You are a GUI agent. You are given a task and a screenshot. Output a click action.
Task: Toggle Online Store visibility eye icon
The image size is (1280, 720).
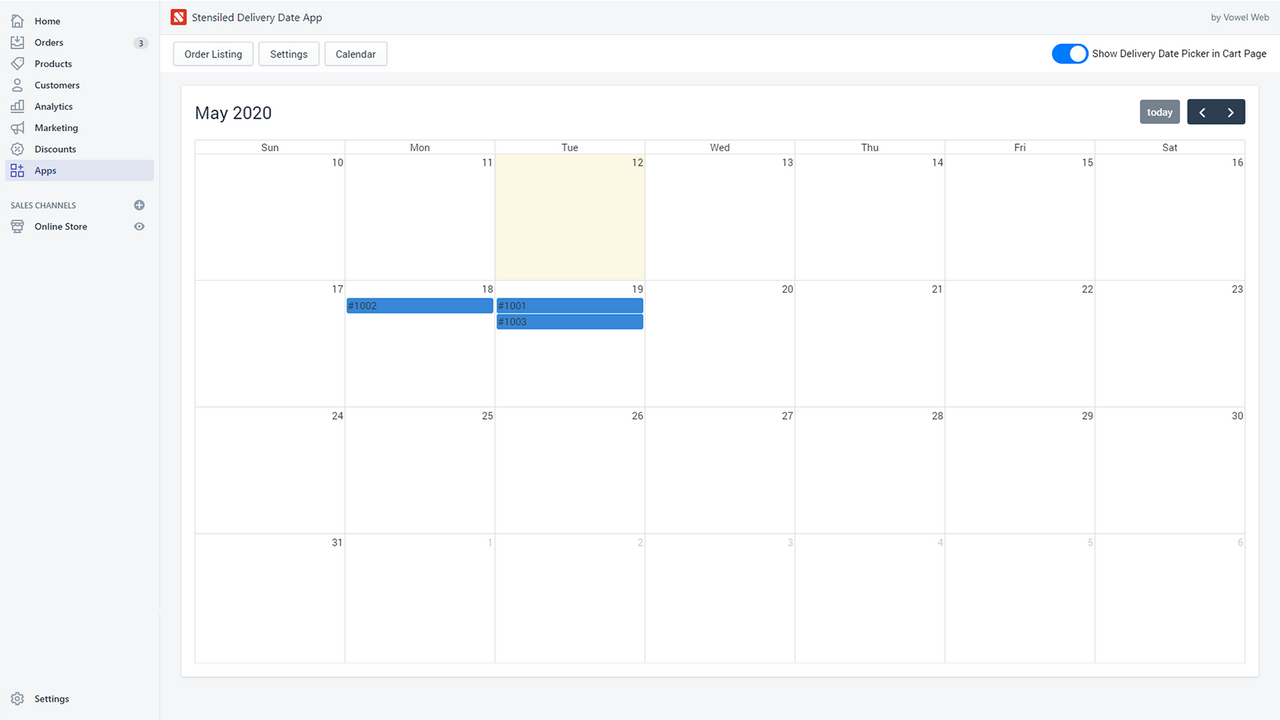click(x=139, y=226)
